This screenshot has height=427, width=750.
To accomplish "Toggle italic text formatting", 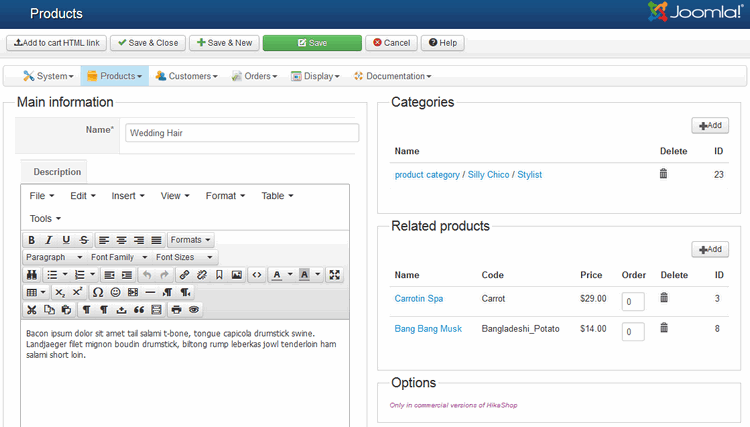I will (x=49, y=240).
